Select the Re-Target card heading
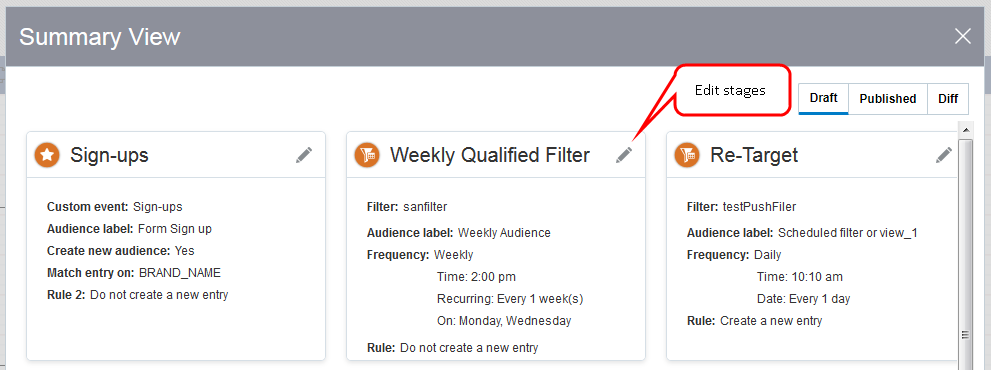This screenshot has height=370, width=991. coord(754,155)
